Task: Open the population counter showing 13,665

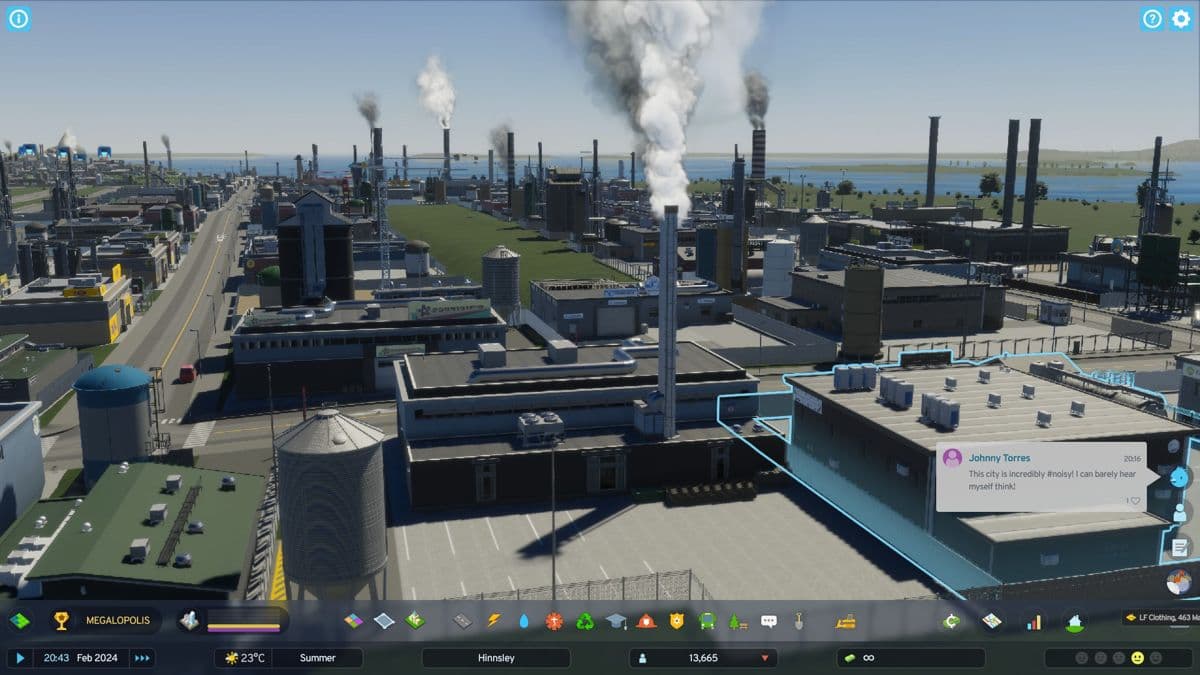Action: (x=703, y=658)
